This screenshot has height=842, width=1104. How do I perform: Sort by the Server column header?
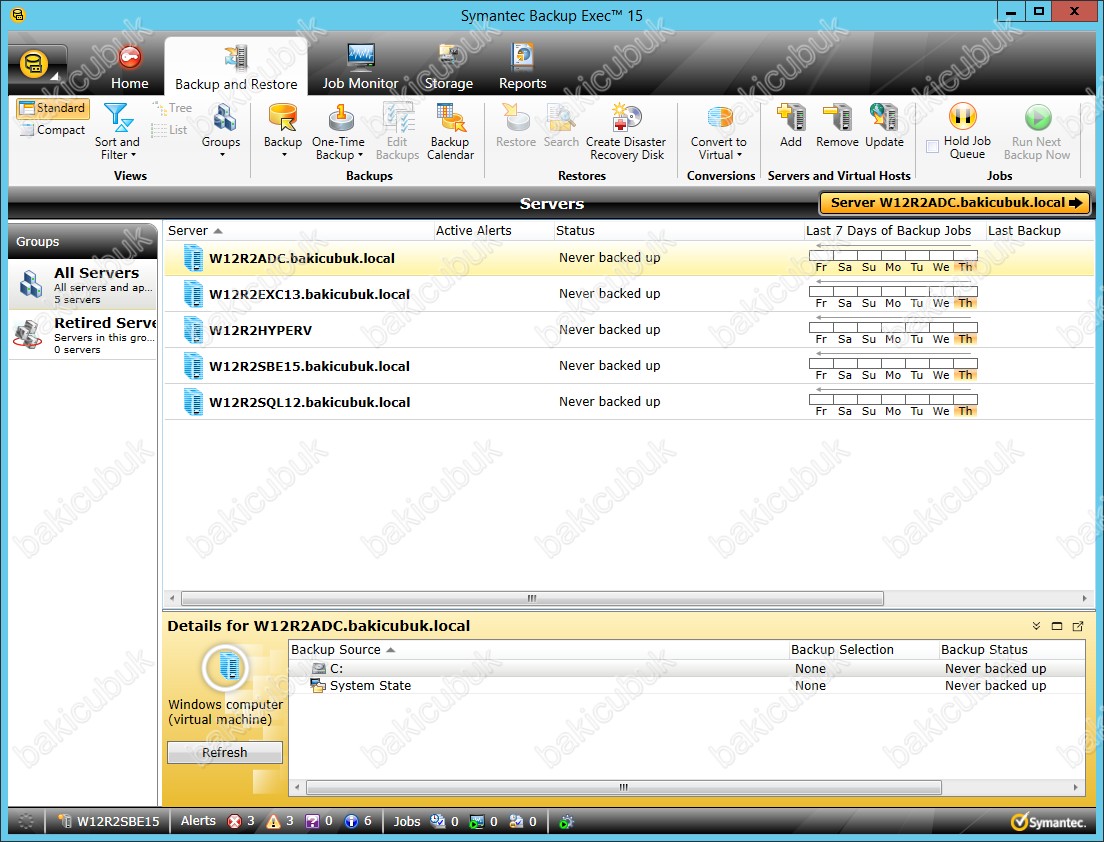299,230
